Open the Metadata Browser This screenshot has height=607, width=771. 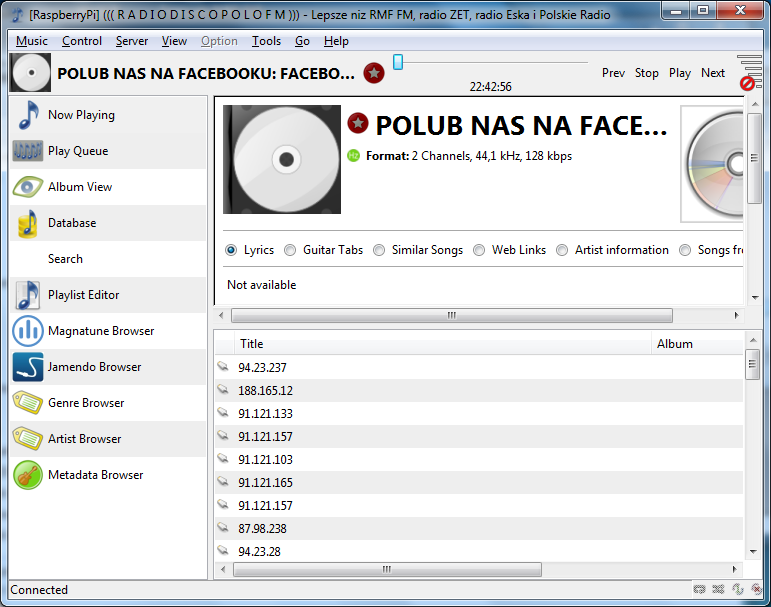[108, 475]
